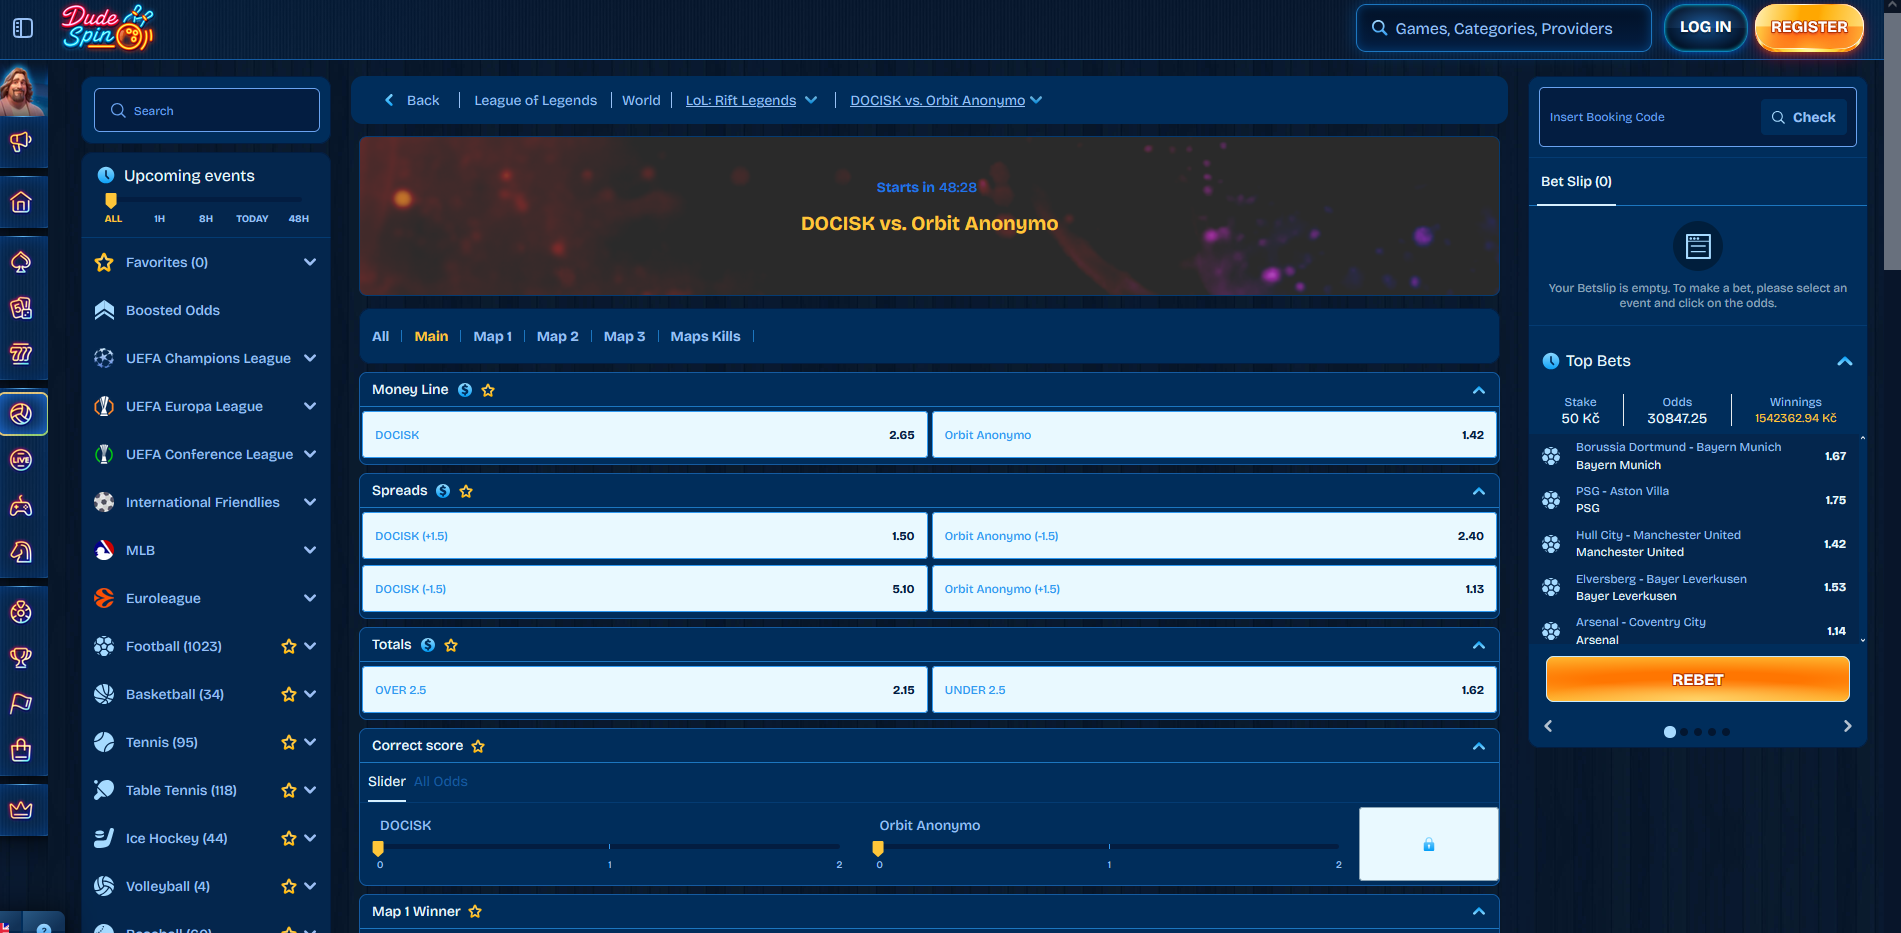Viewport: 1901px width, 933px height.
Task: Switch to the Maps Kills tab
Action: pyautogui.click(x=705, y=336)
